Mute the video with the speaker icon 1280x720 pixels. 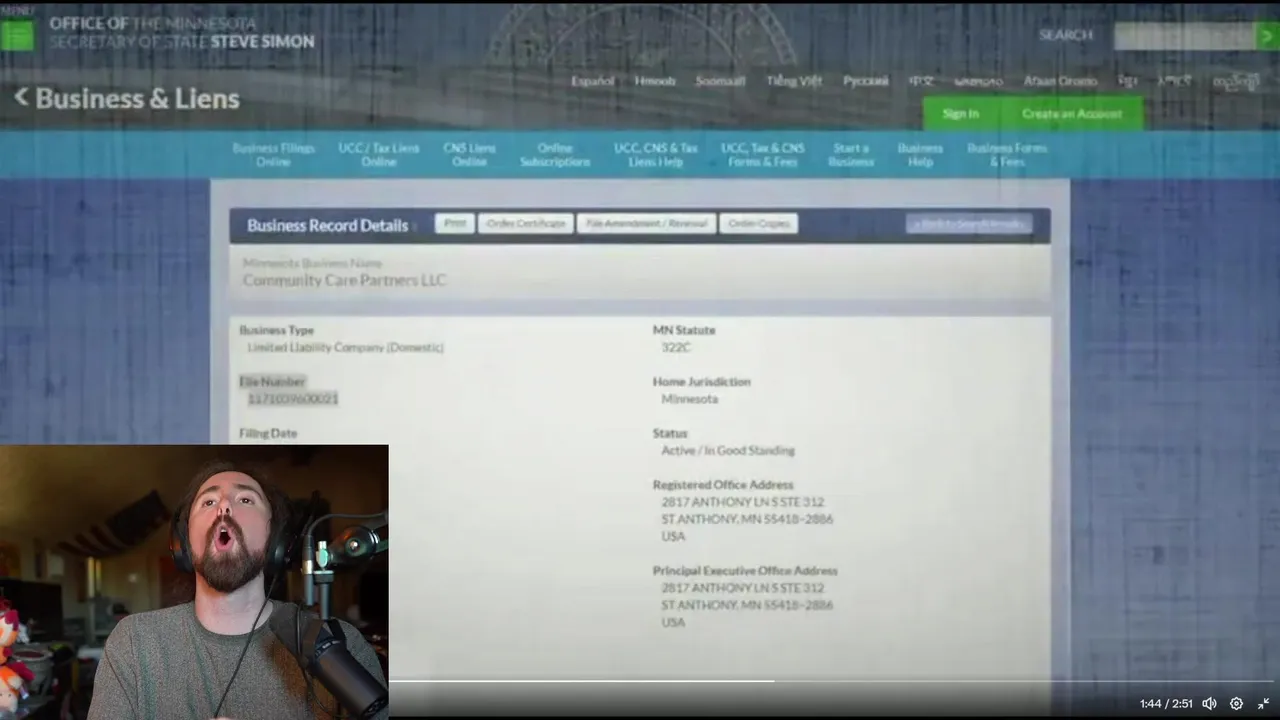1209,704
